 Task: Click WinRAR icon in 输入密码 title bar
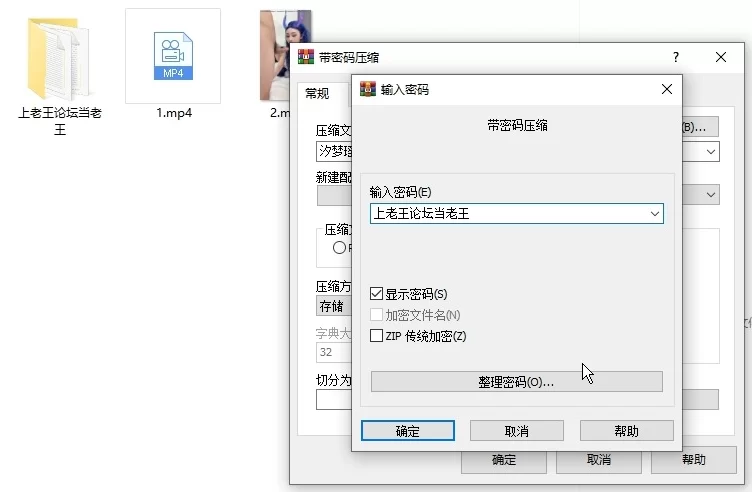point(367,89)
